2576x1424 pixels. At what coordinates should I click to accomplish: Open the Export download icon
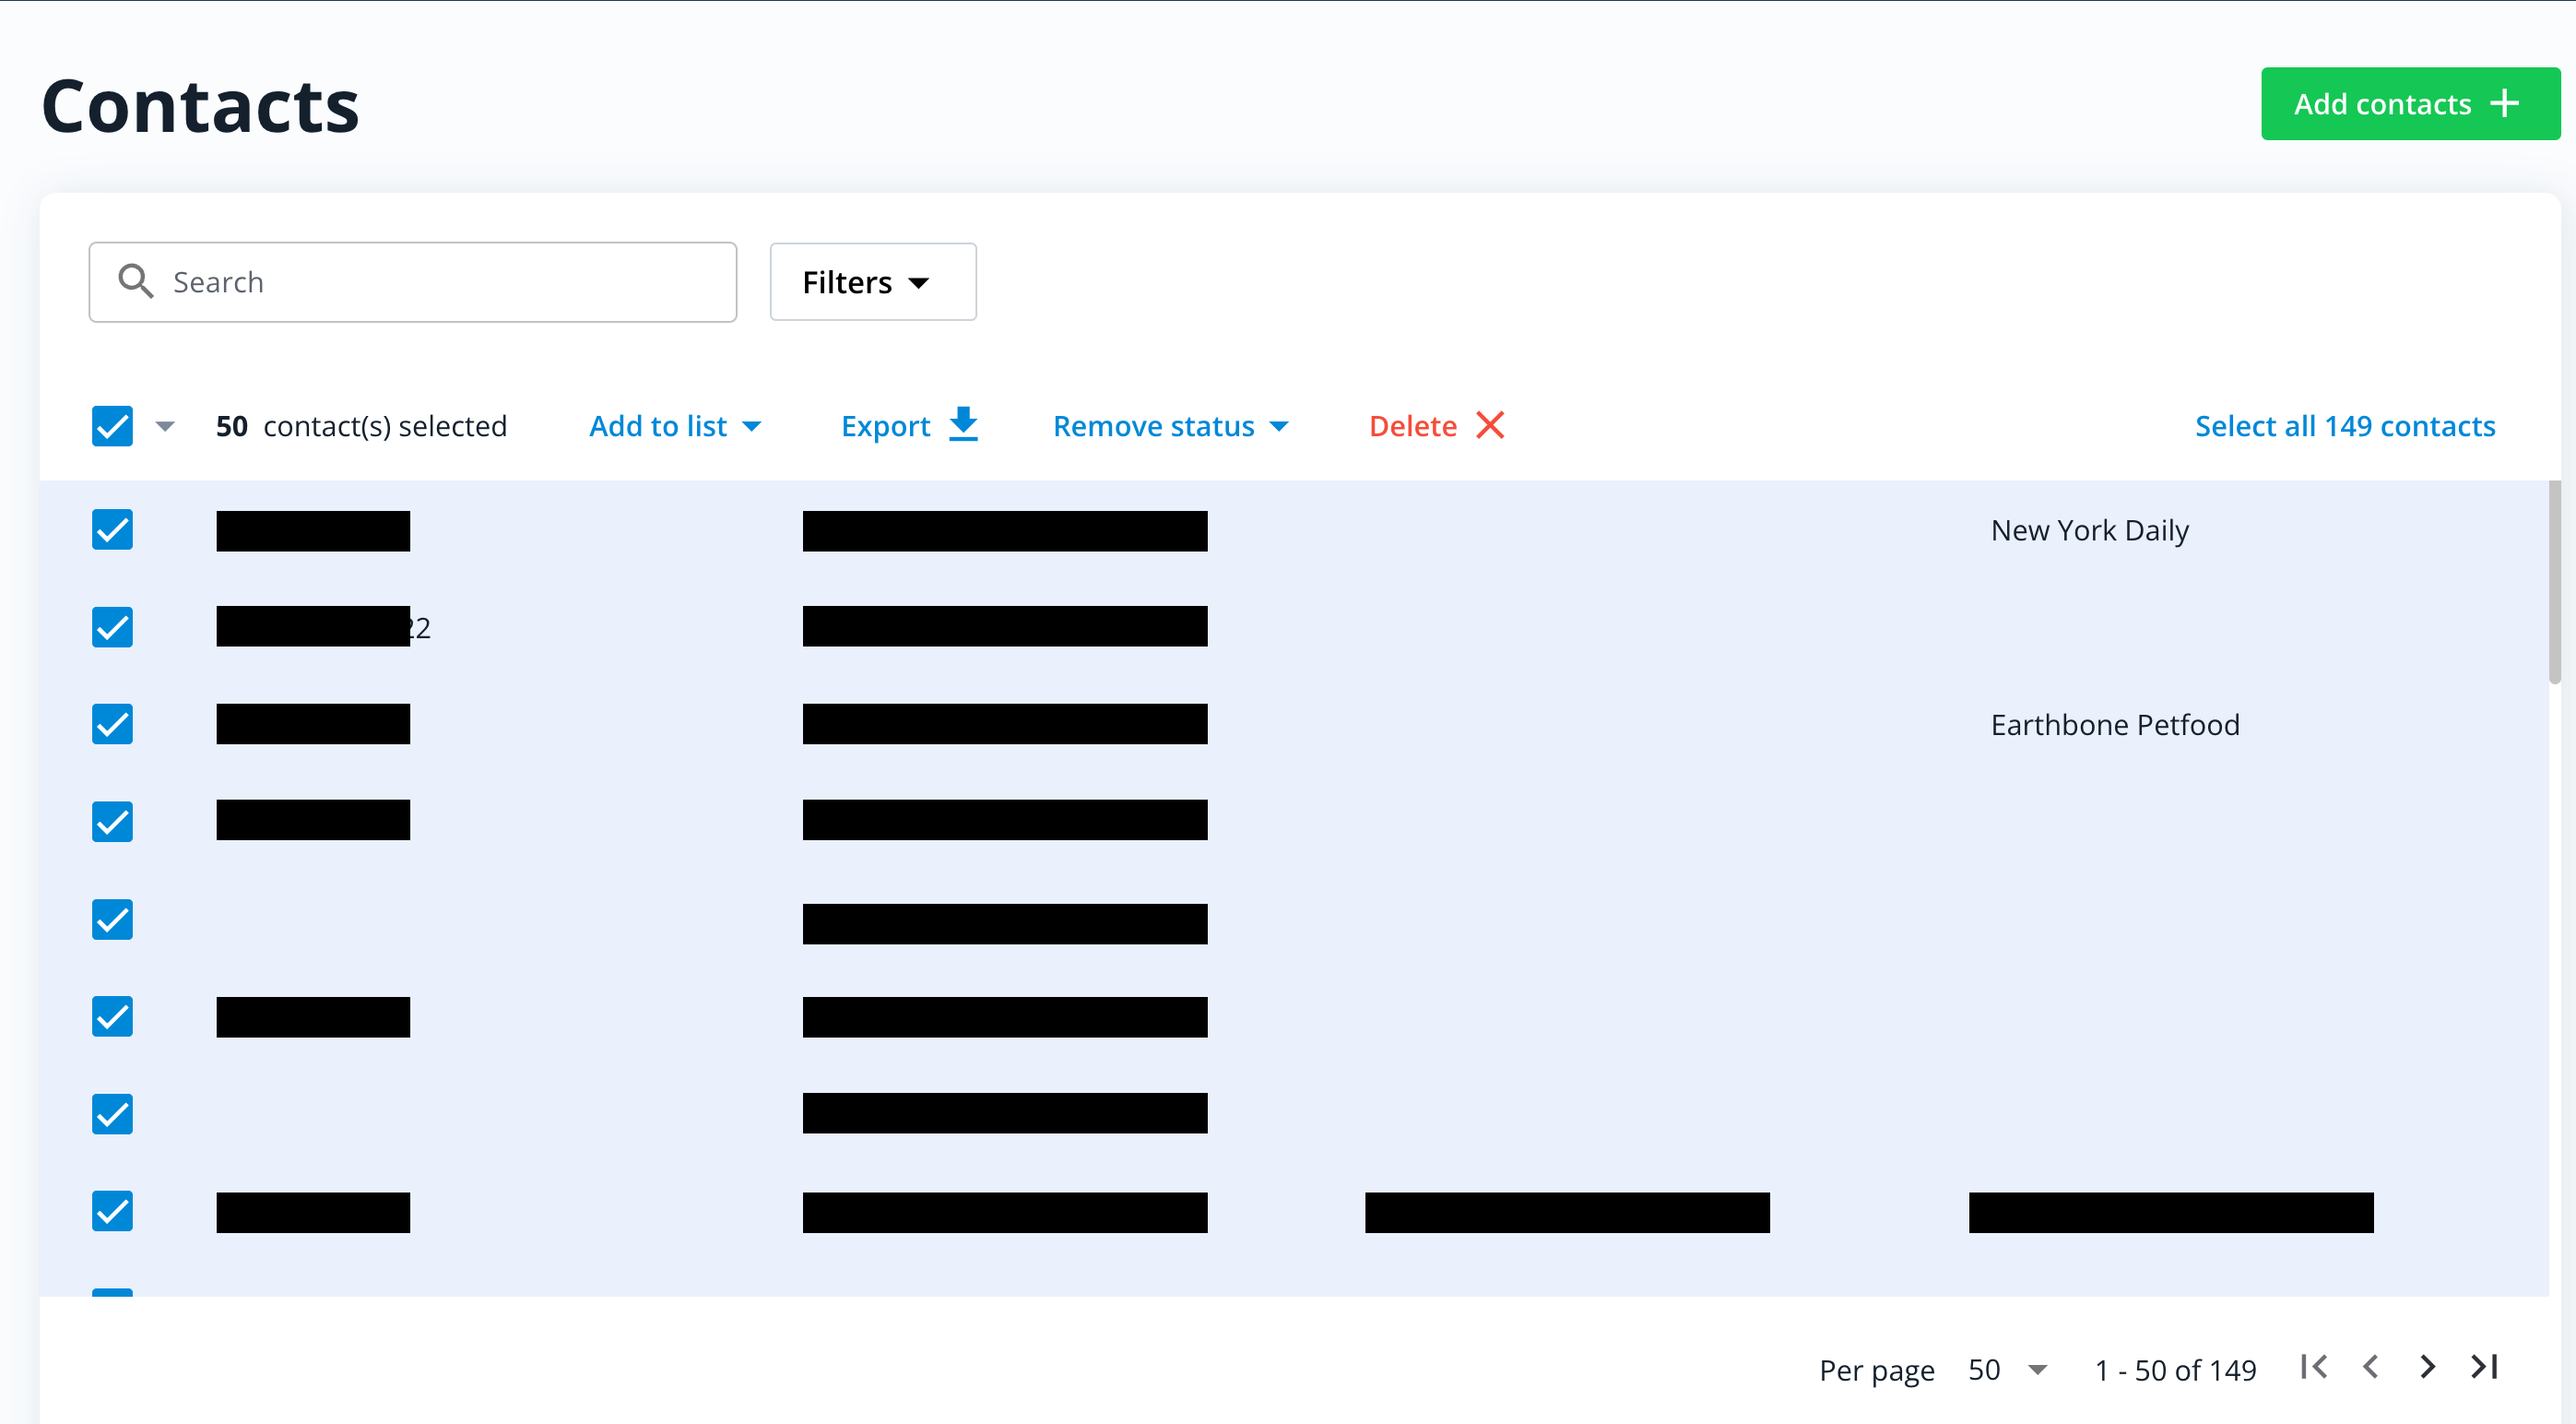pos(964,425)
